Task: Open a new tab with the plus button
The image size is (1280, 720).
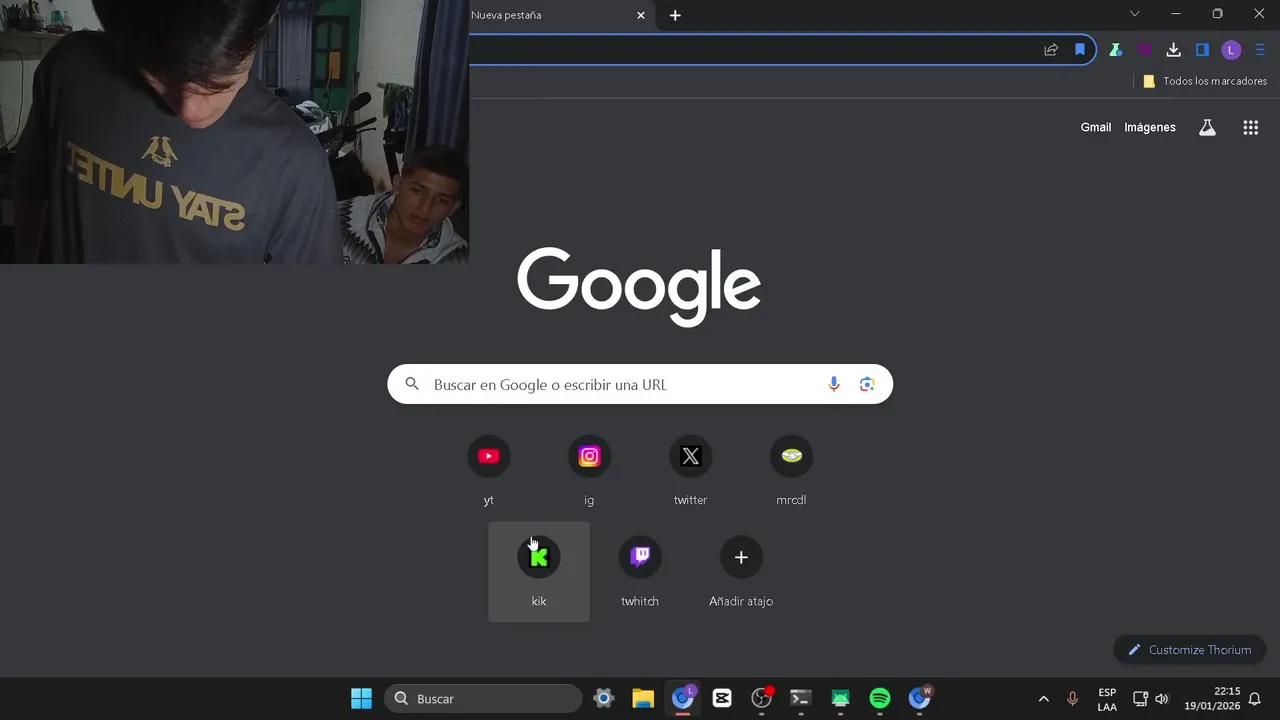Action: click(x=675, y=15)
